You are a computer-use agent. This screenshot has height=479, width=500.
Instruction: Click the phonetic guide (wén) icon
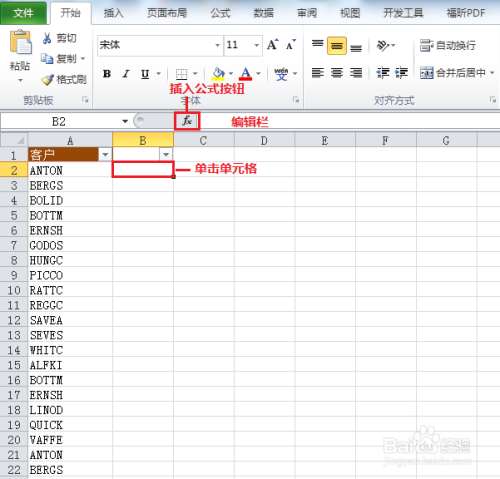pyautogui.click(x=281, y=74)
